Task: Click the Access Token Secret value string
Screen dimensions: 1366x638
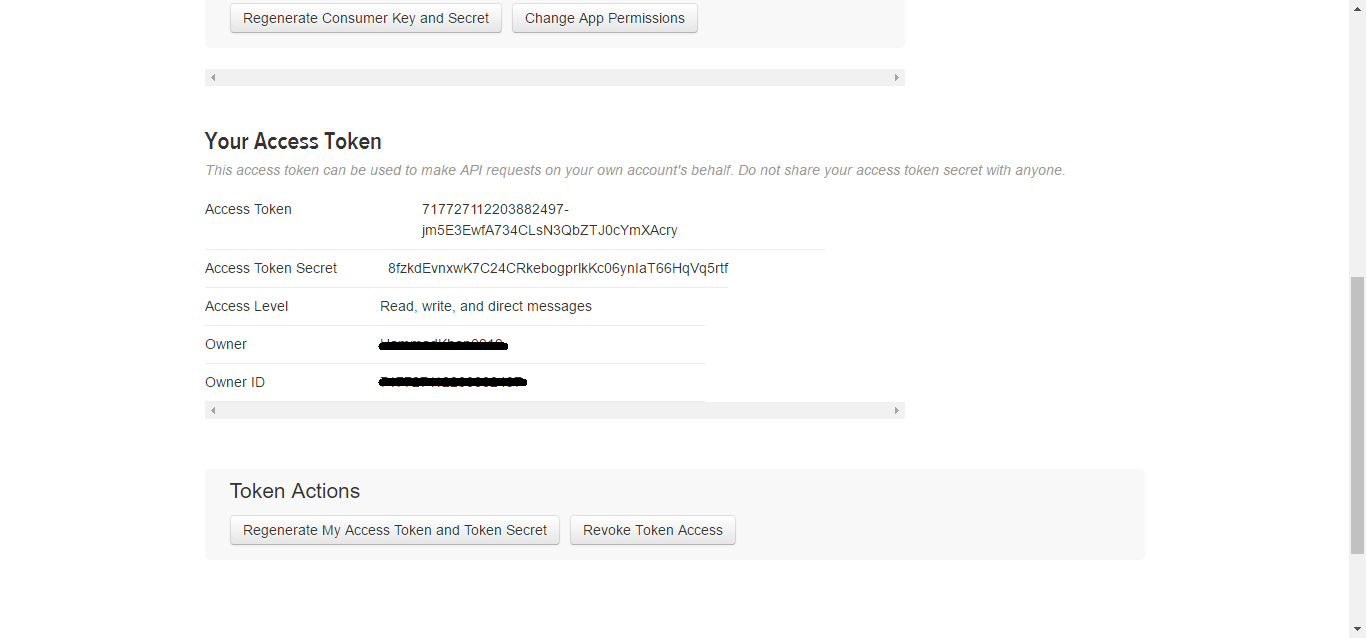Action: (558, 268)
